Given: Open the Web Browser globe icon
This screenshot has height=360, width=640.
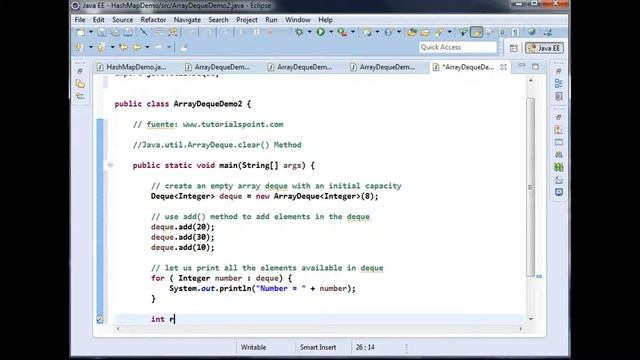Looking at the screenshot, I should [531, 32].
